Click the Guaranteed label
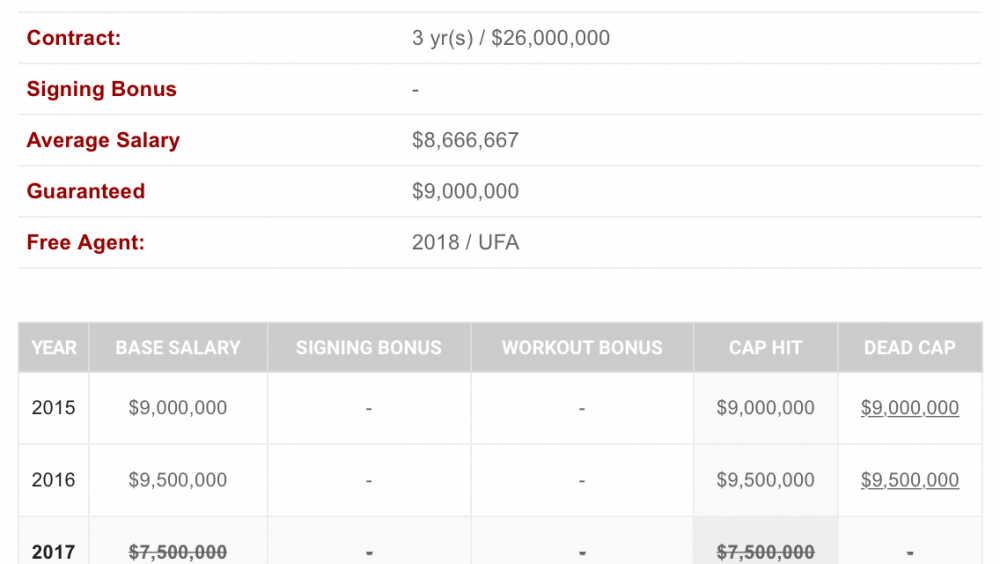 85,191
